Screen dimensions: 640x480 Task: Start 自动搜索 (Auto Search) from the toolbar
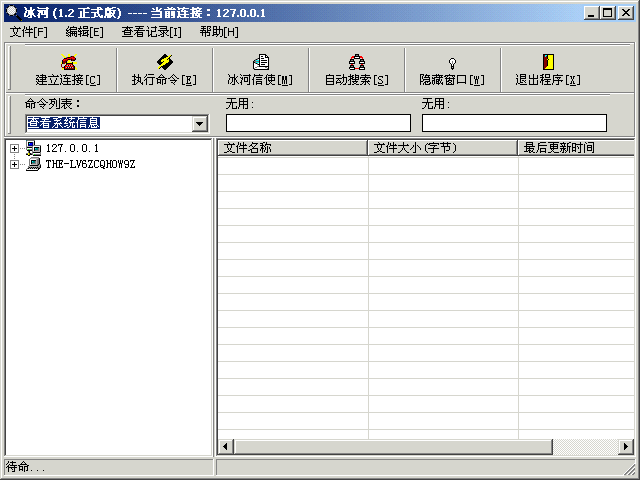pos(356,63)
